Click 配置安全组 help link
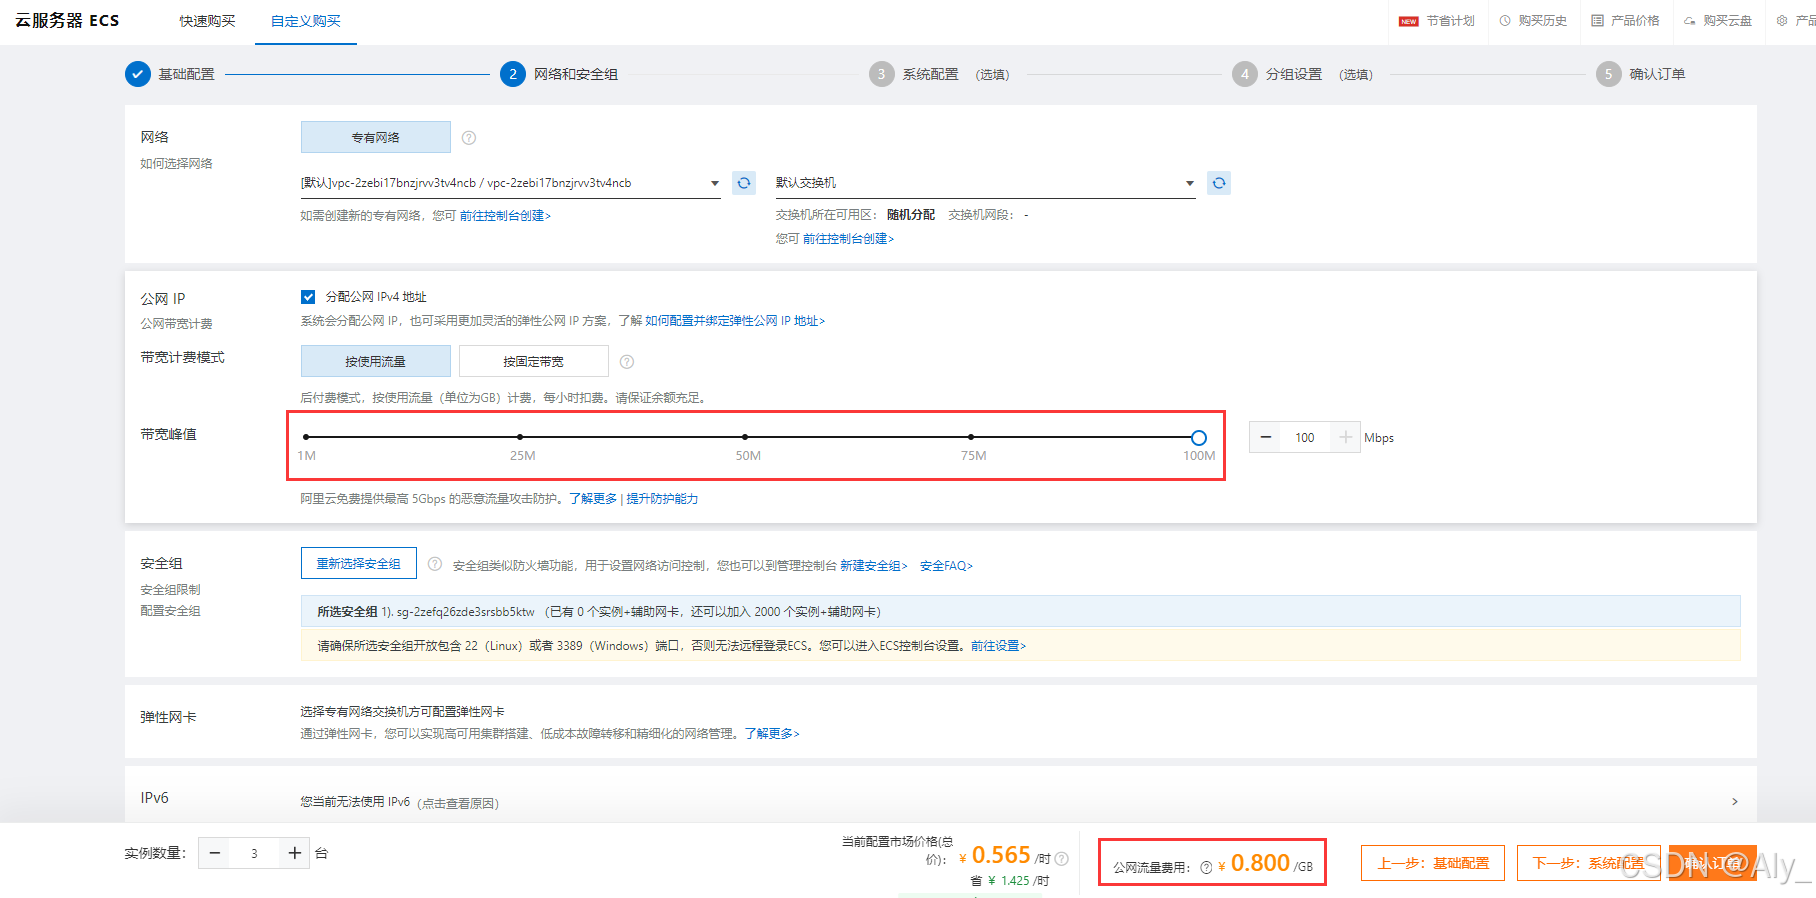 [170, 611]
